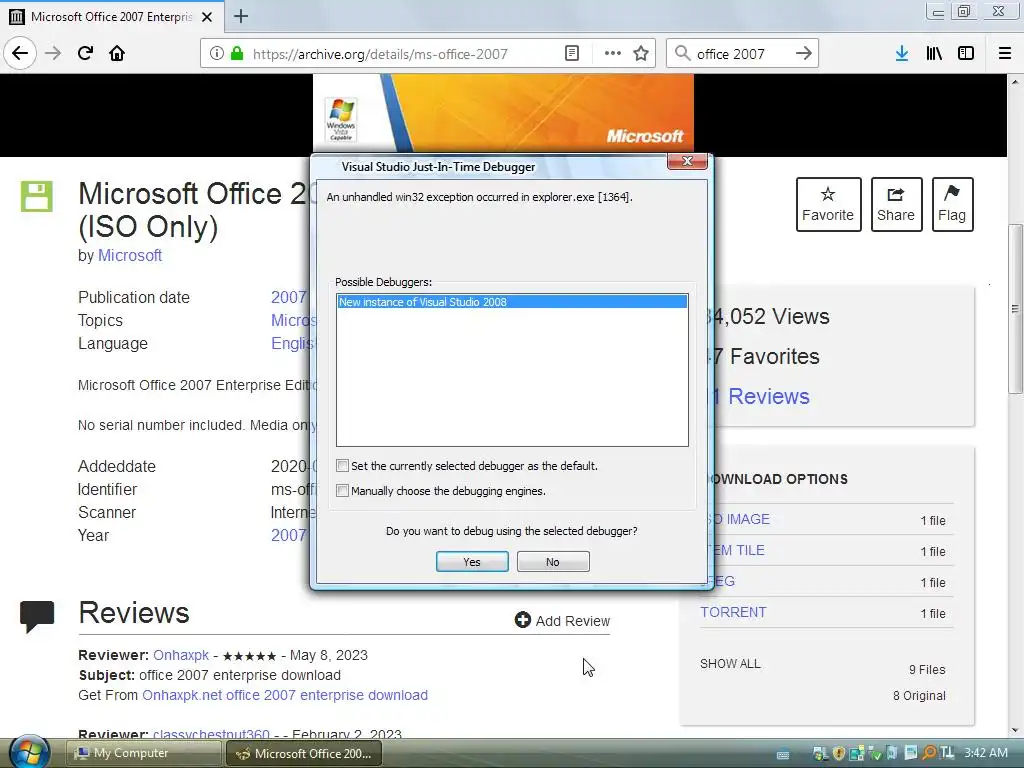Switch to My Computer taskbar button
1024x768 pixels.
[x=143, y=753]
